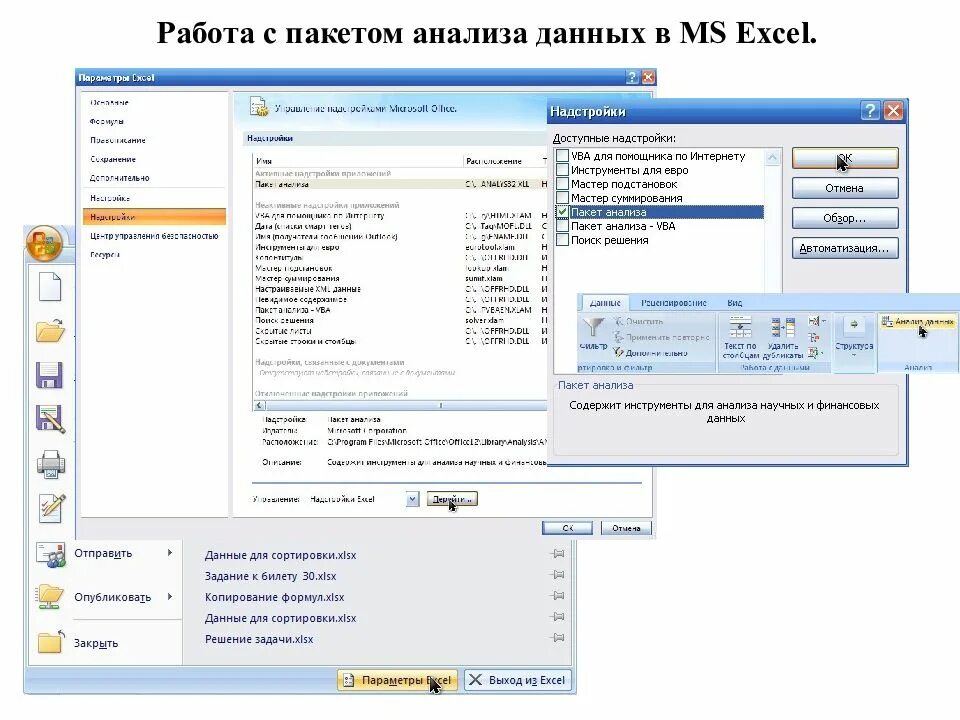Click Отмена in the Надстройки dialog
Image resolution: width=960 pixels, height=720 pixels.
845,188
